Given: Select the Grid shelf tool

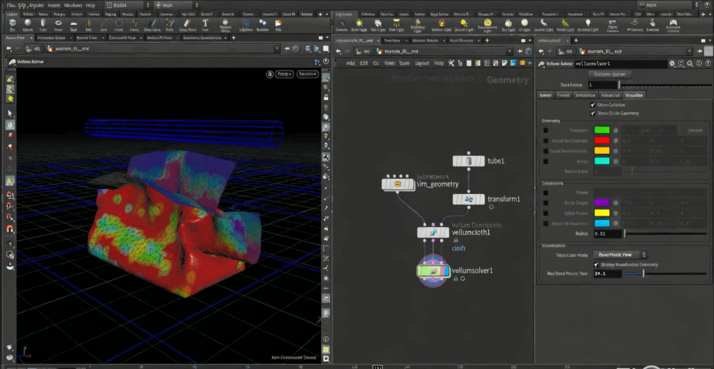Looking at the screenshot, I should pos(73,25).
